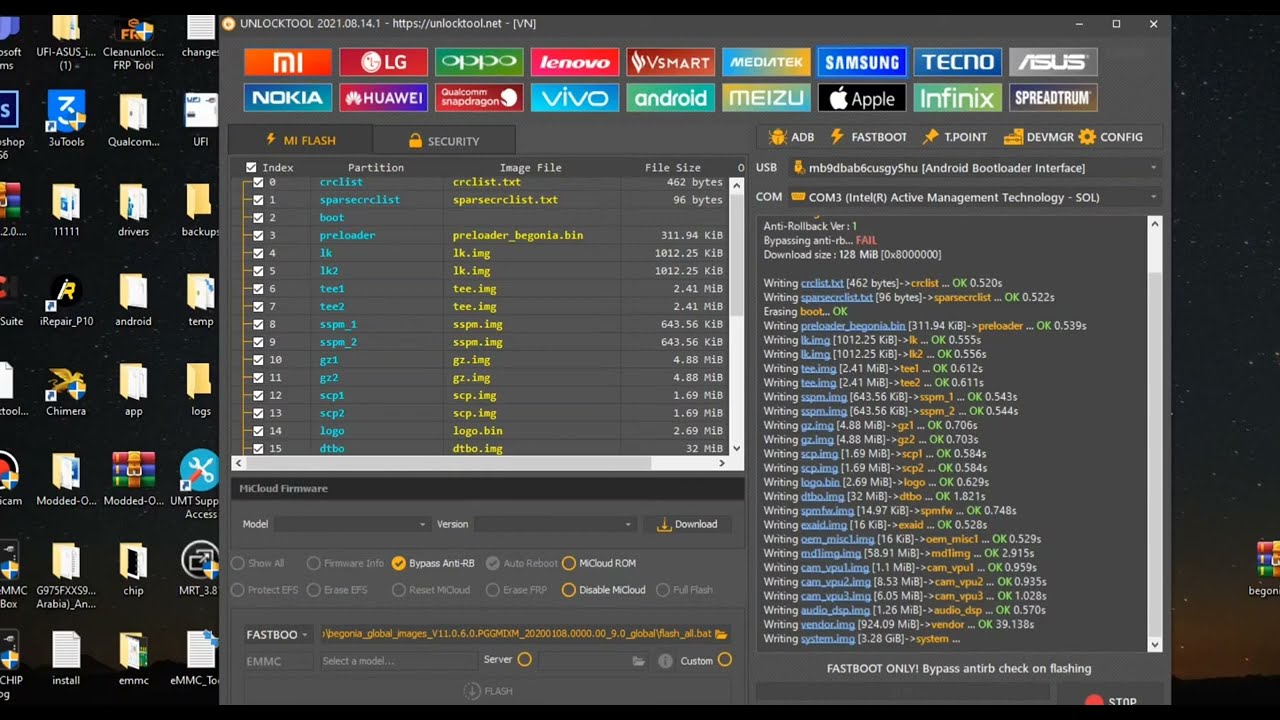Image resolution: width=1280 pixels, height=720 pixels.
Task: Open the T.POINT tool
Action: [955, 137]
